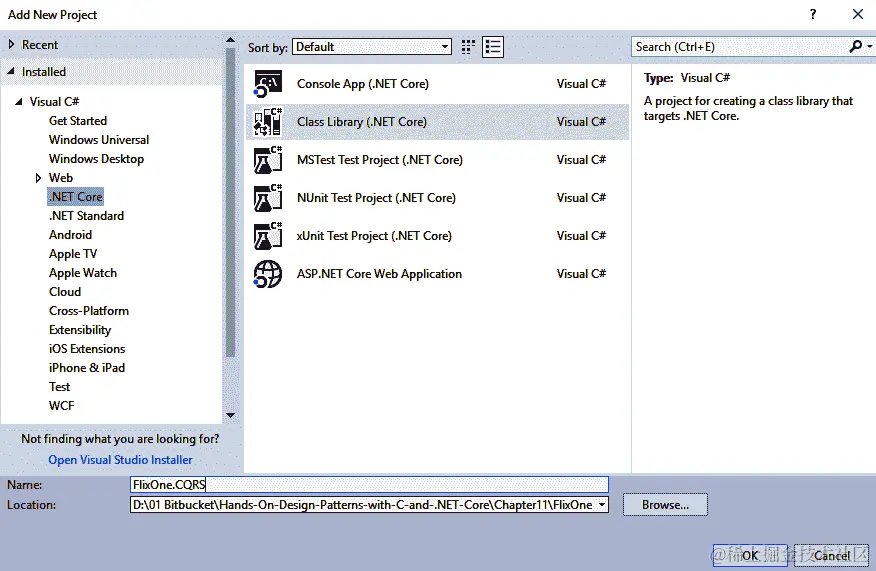Select the Apple Watch category
Screen dimensions: 876x571
(83, 273)
